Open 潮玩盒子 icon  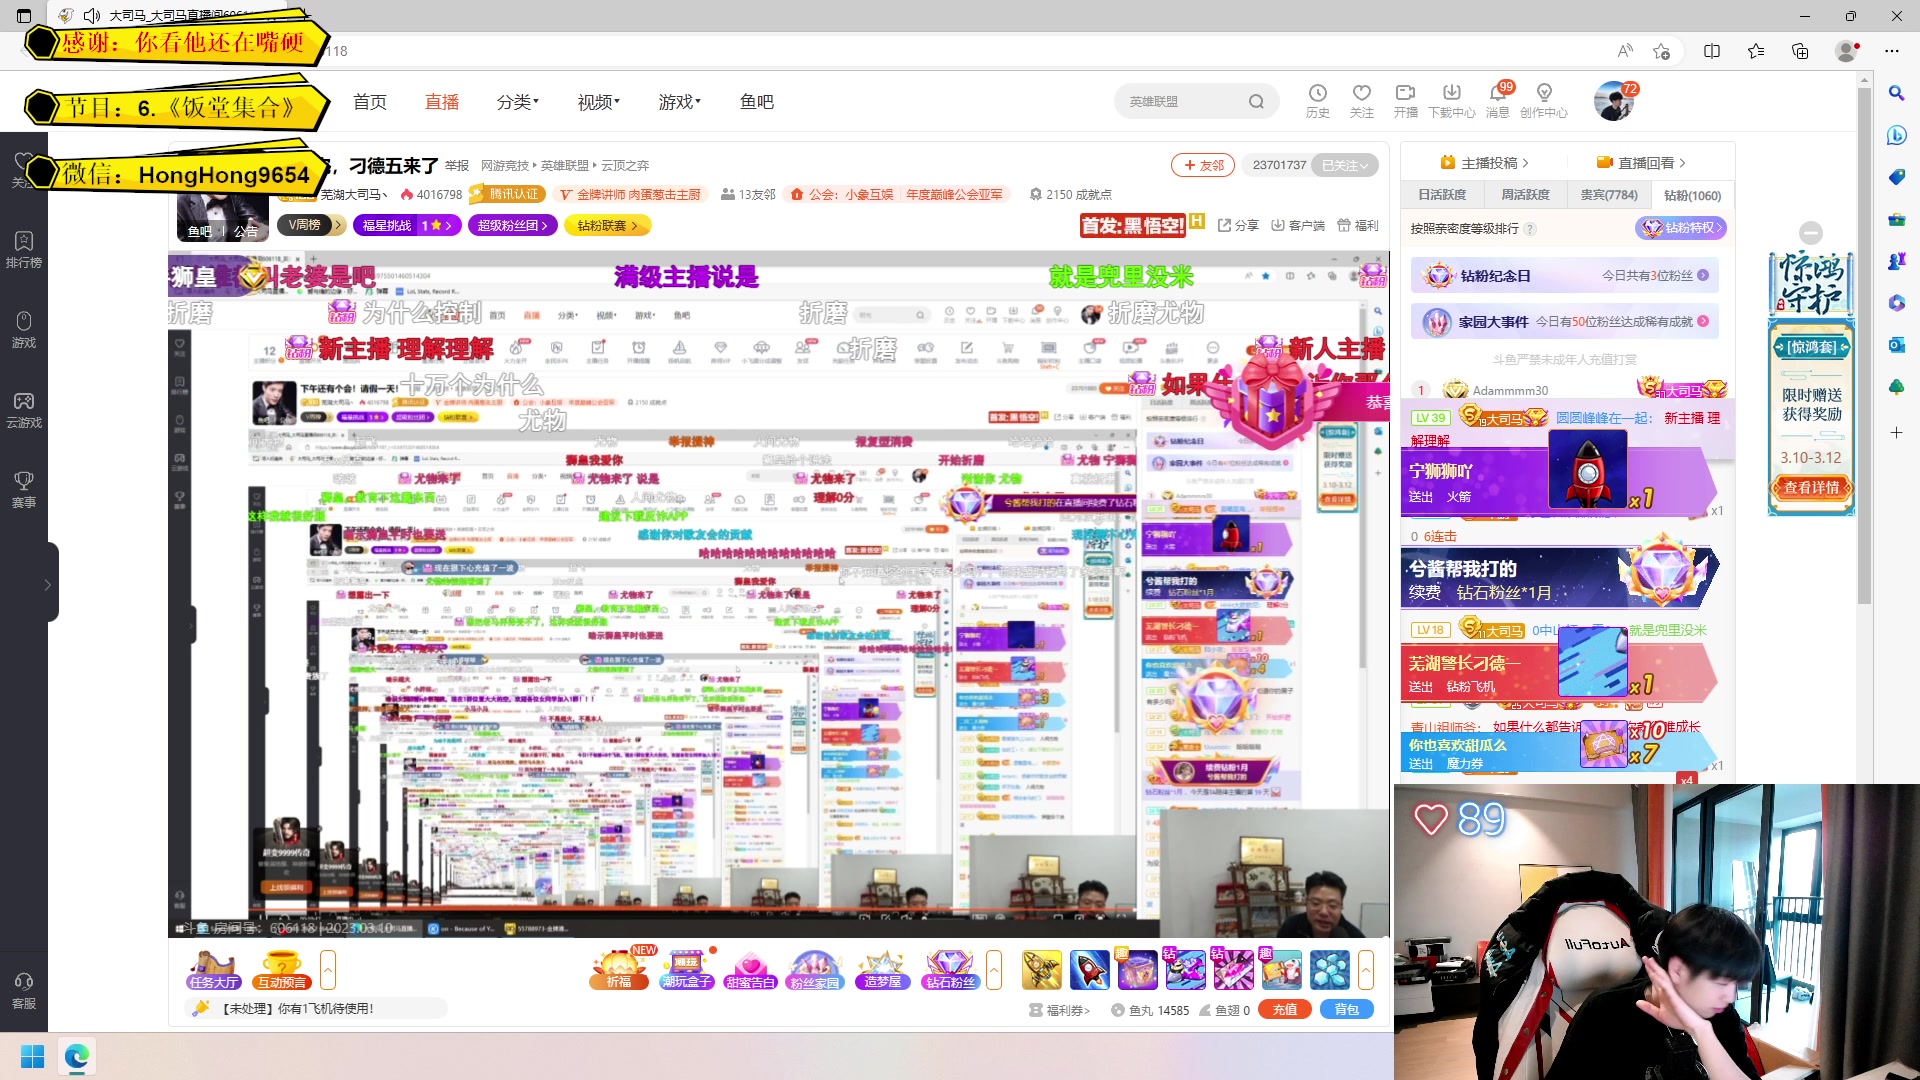click(x=686, y=969)
